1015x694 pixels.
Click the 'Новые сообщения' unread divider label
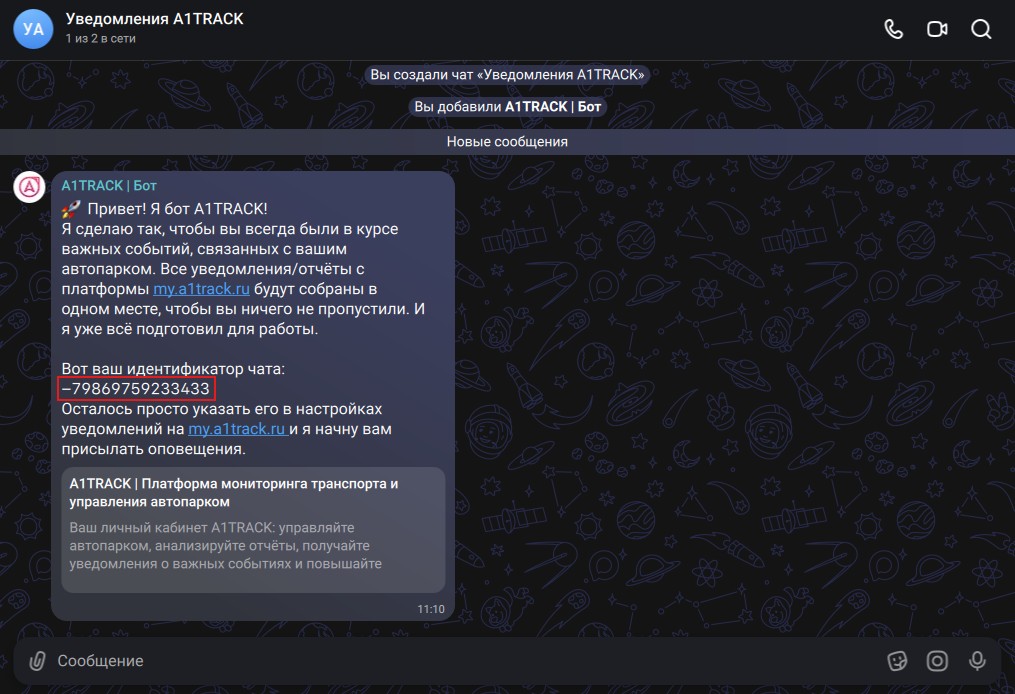coord(507,142)
